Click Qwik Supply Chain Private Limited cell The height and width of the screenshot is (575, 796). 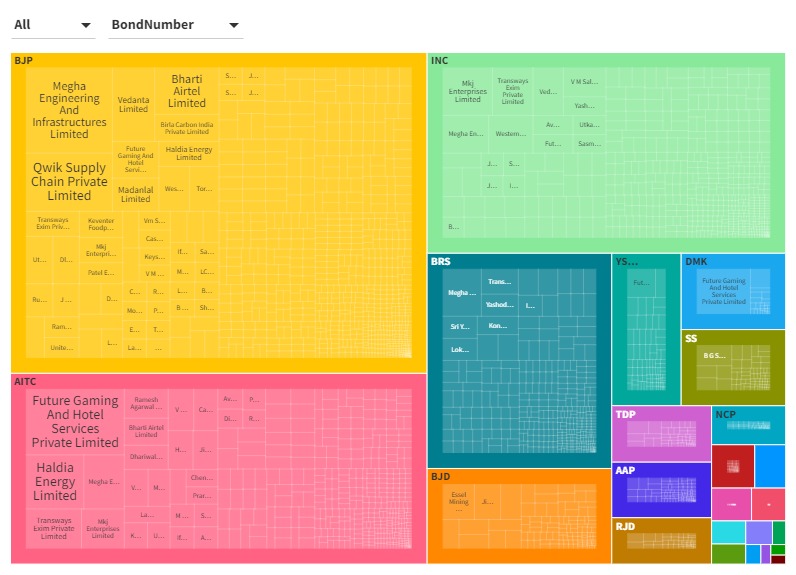click(69, 182)
